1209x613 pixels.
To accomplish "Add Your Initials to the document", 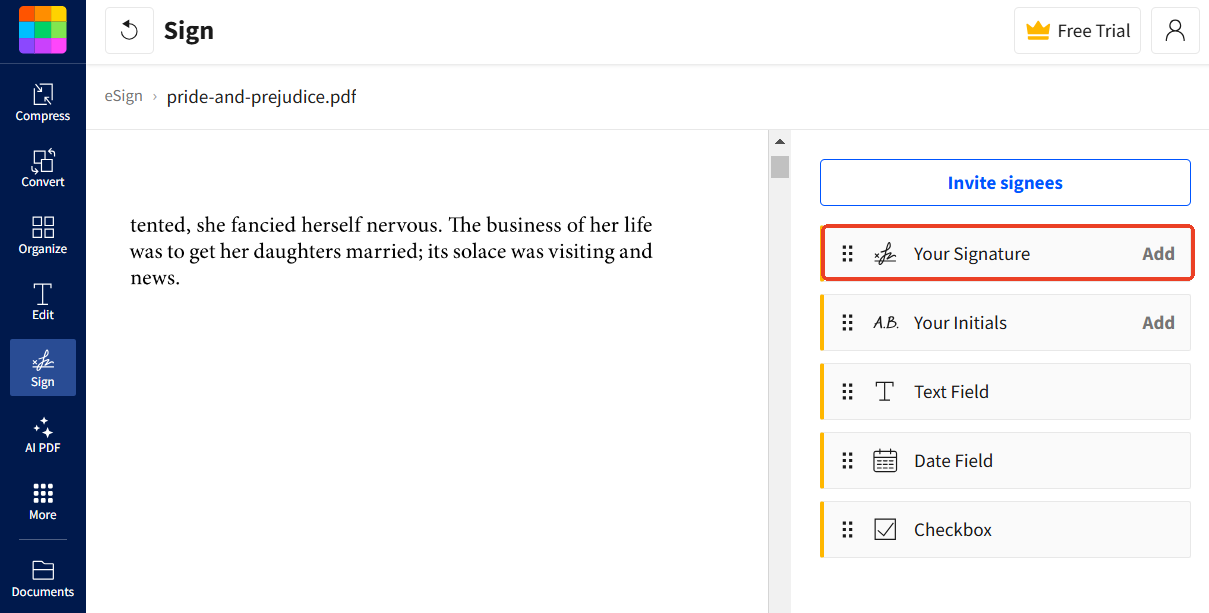I will [1157, 322].
